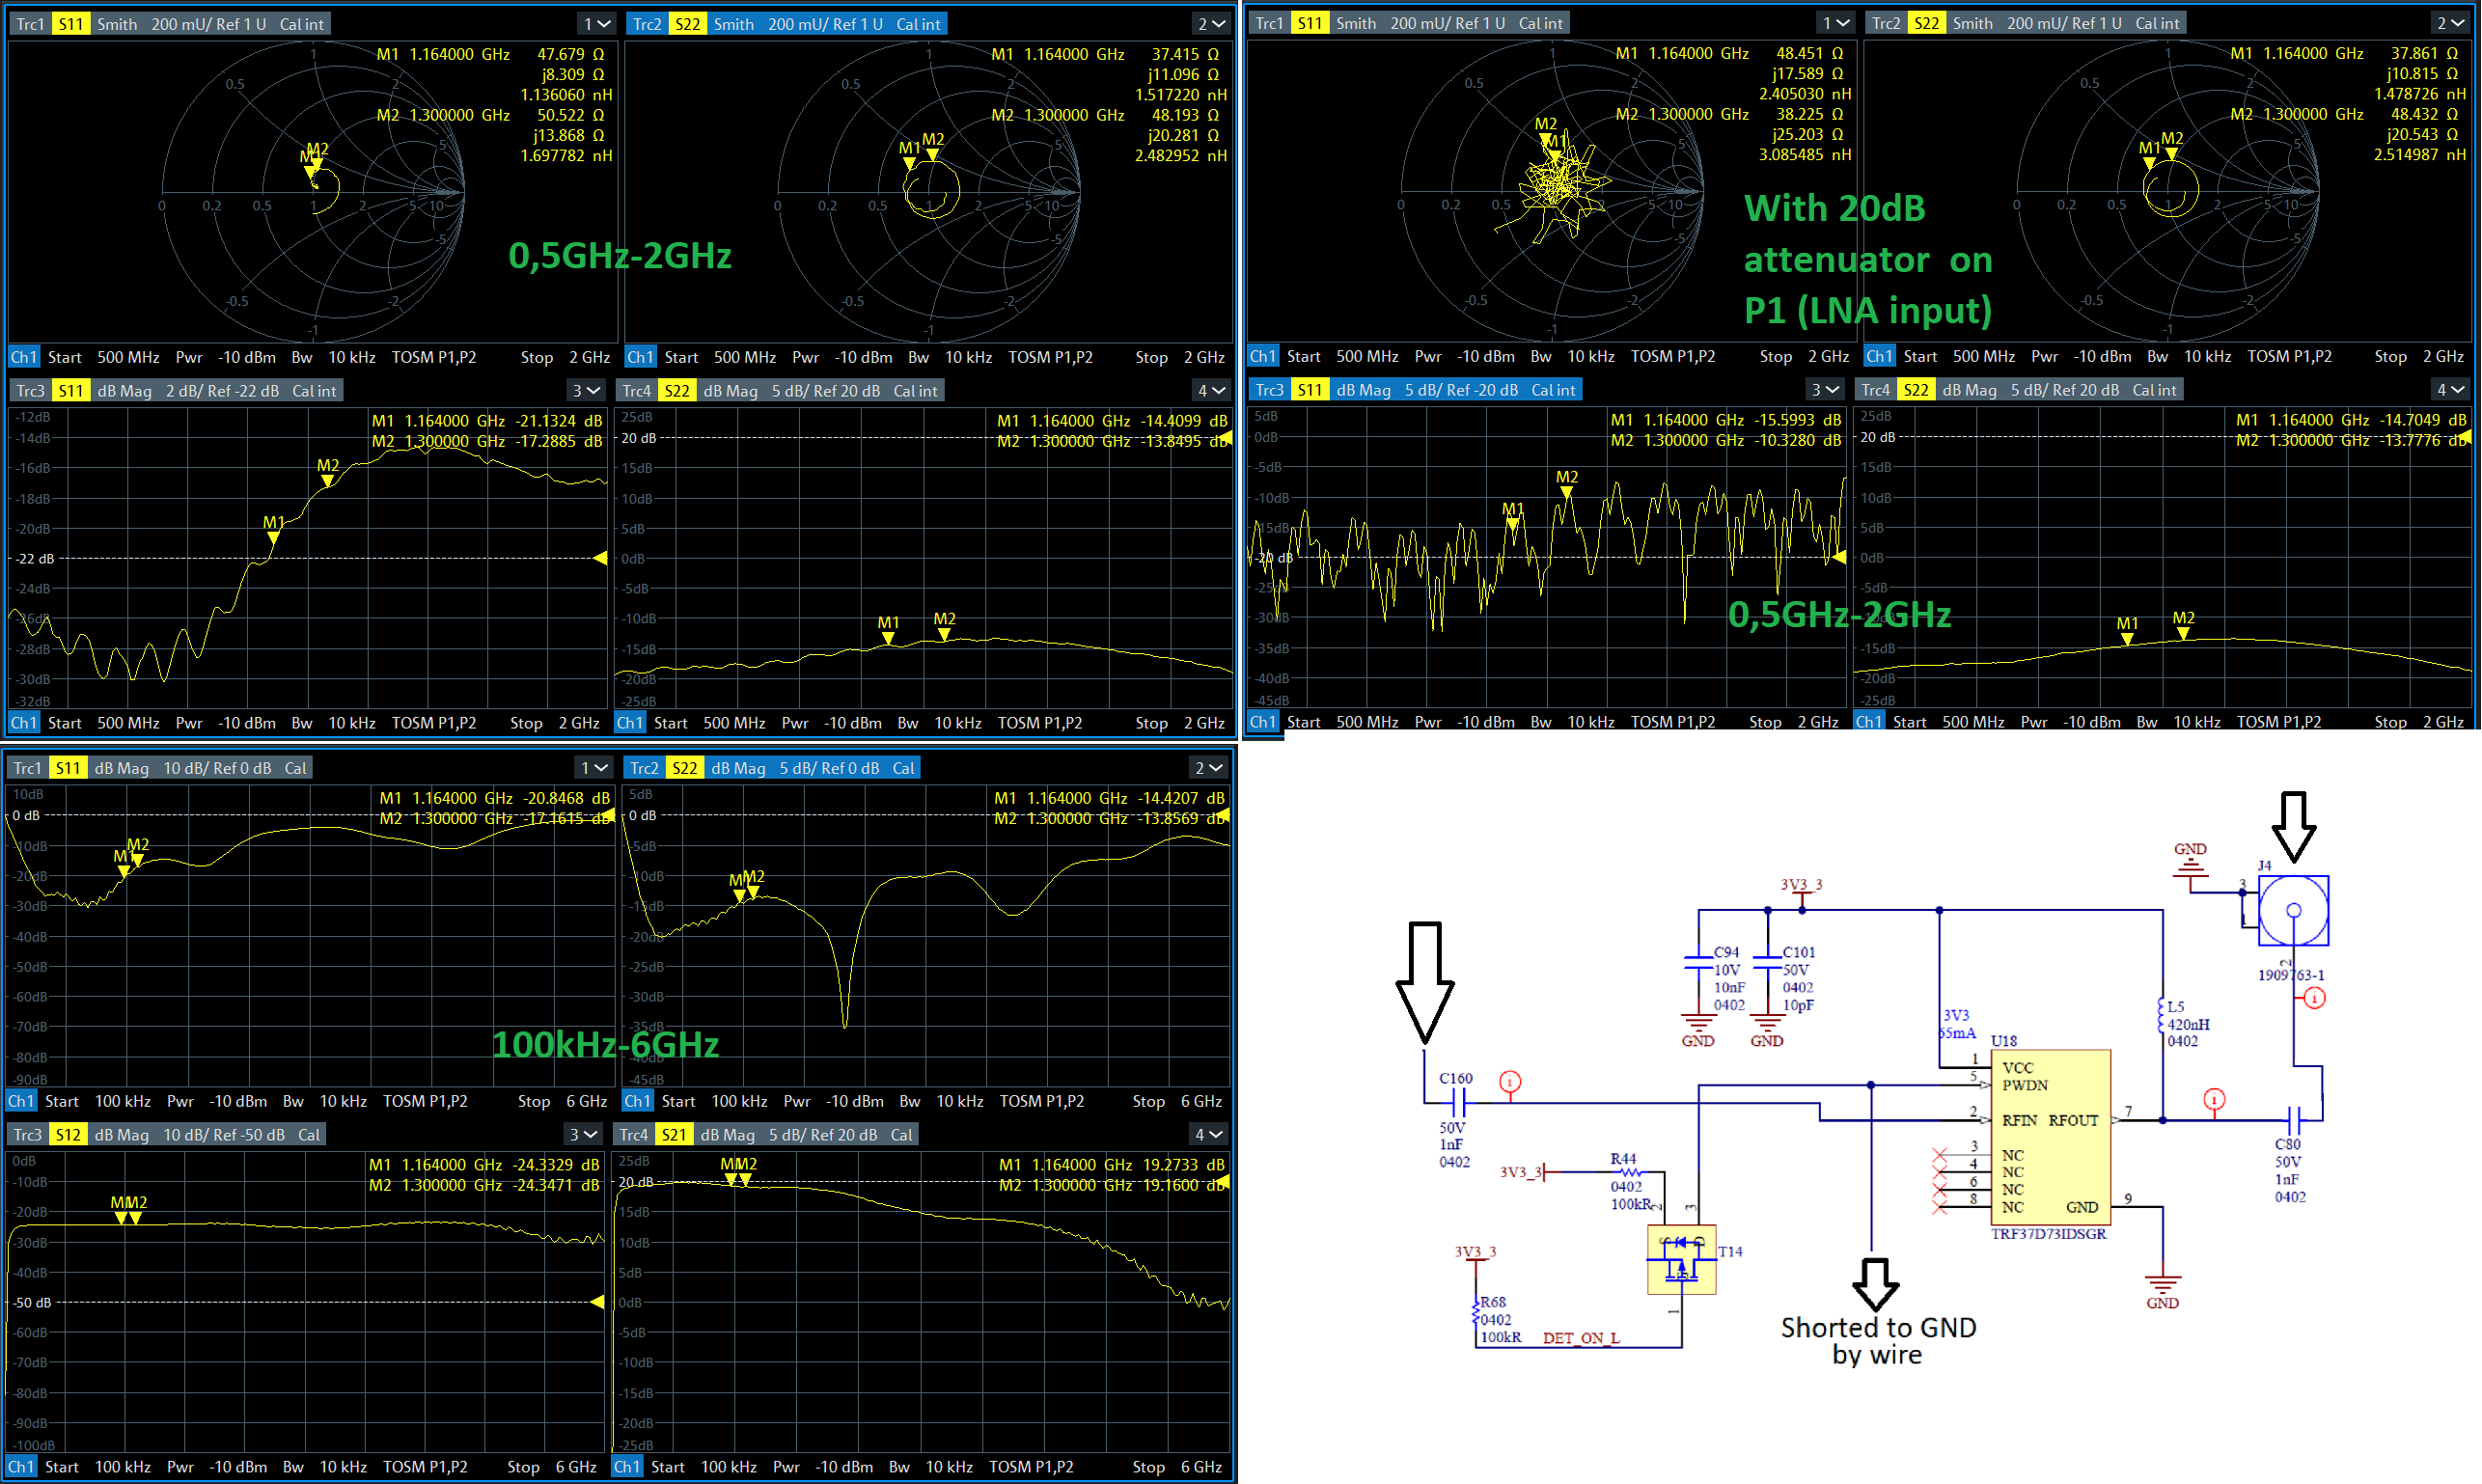The image size is (2482, 1484).
Task: Click M2 marker on noisy S11 trace in attenuator window
Action: 1567,492
